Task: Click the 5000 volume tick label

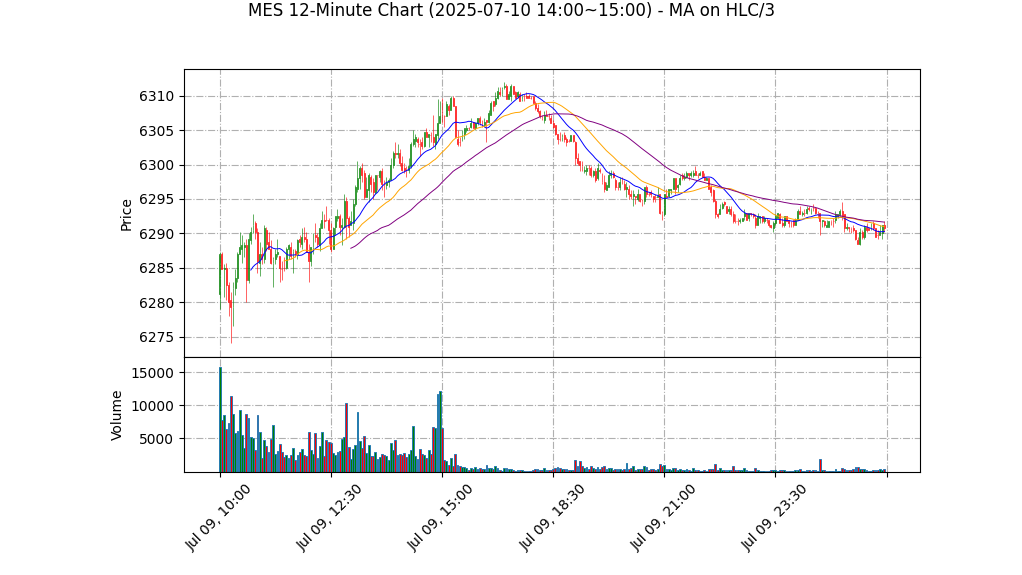Action: point(156,439)
